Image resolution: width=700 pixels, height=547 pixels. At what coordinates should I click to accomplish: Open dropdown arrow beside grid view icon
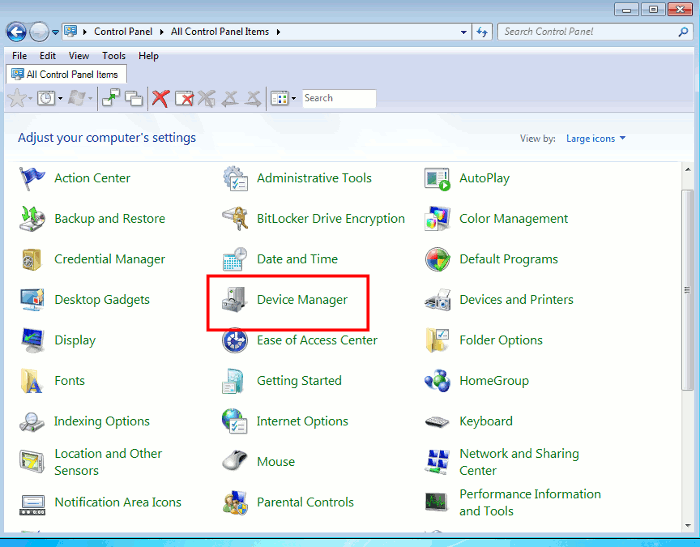pyautogui.click(x=294, y=98)
